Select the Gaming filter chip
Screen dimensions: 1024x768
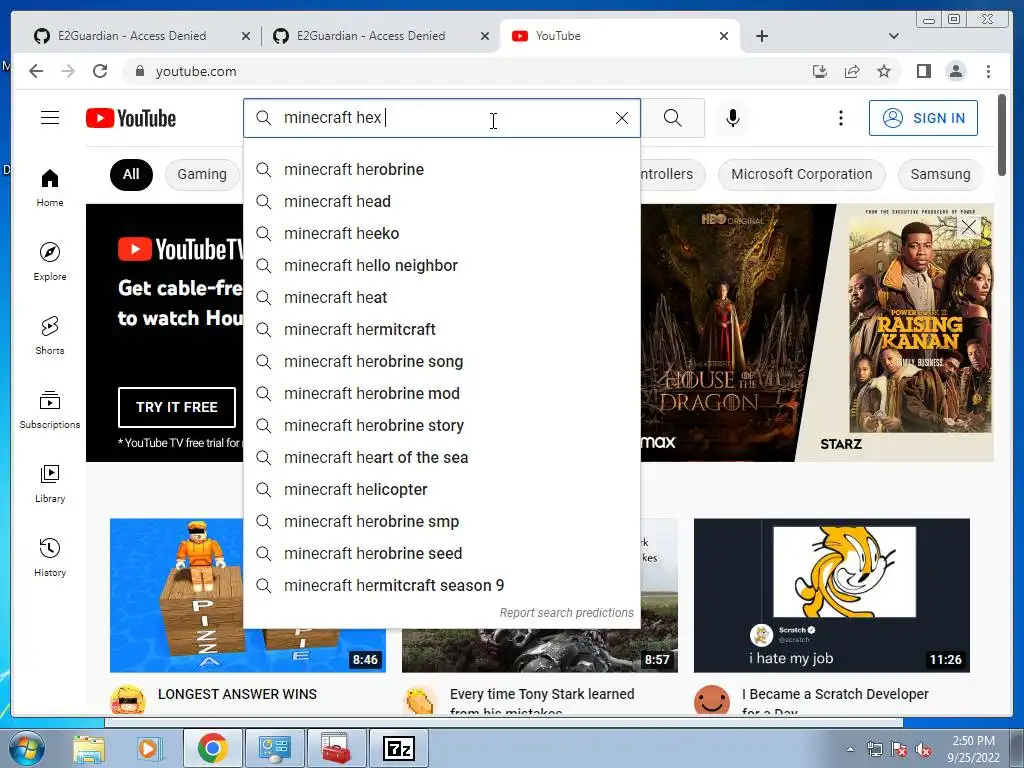point(202,174)
